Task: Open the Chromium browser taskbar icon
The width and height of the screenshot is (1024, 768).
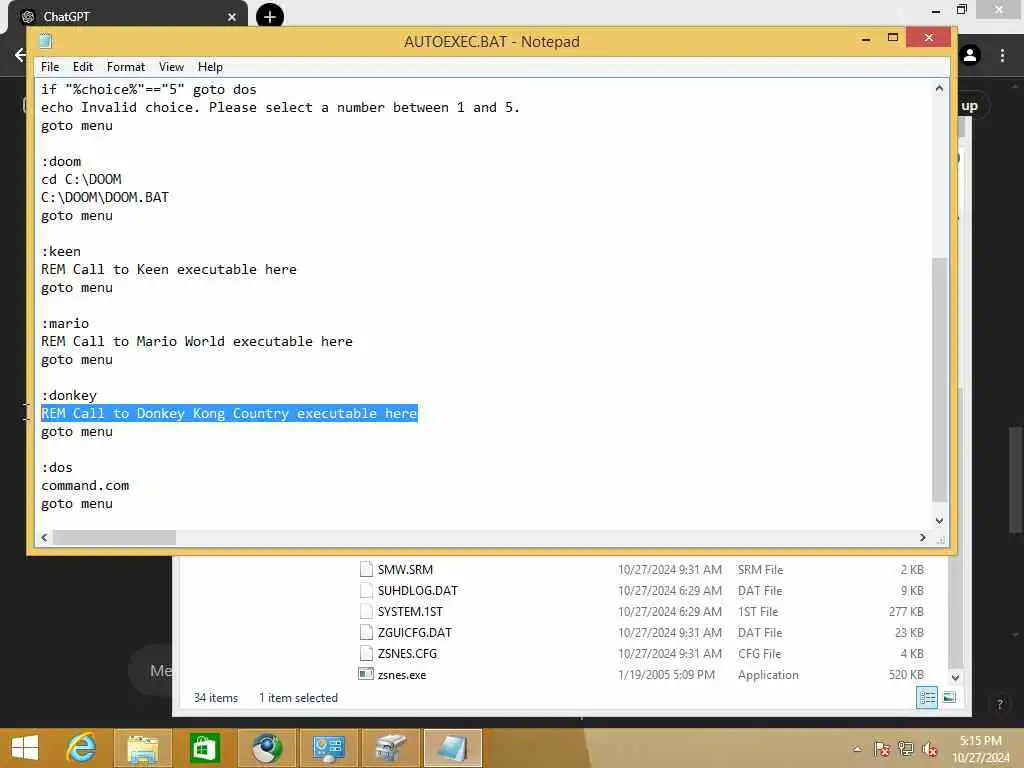Action: click(x=266, y=748)
